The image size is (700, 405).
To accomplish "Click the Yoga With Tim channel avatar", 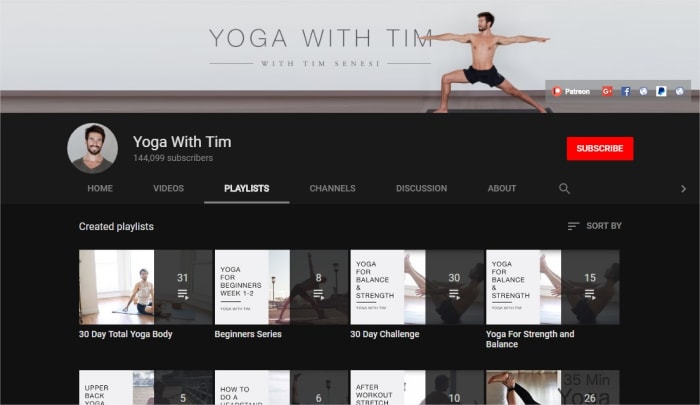I will [92, 148].
